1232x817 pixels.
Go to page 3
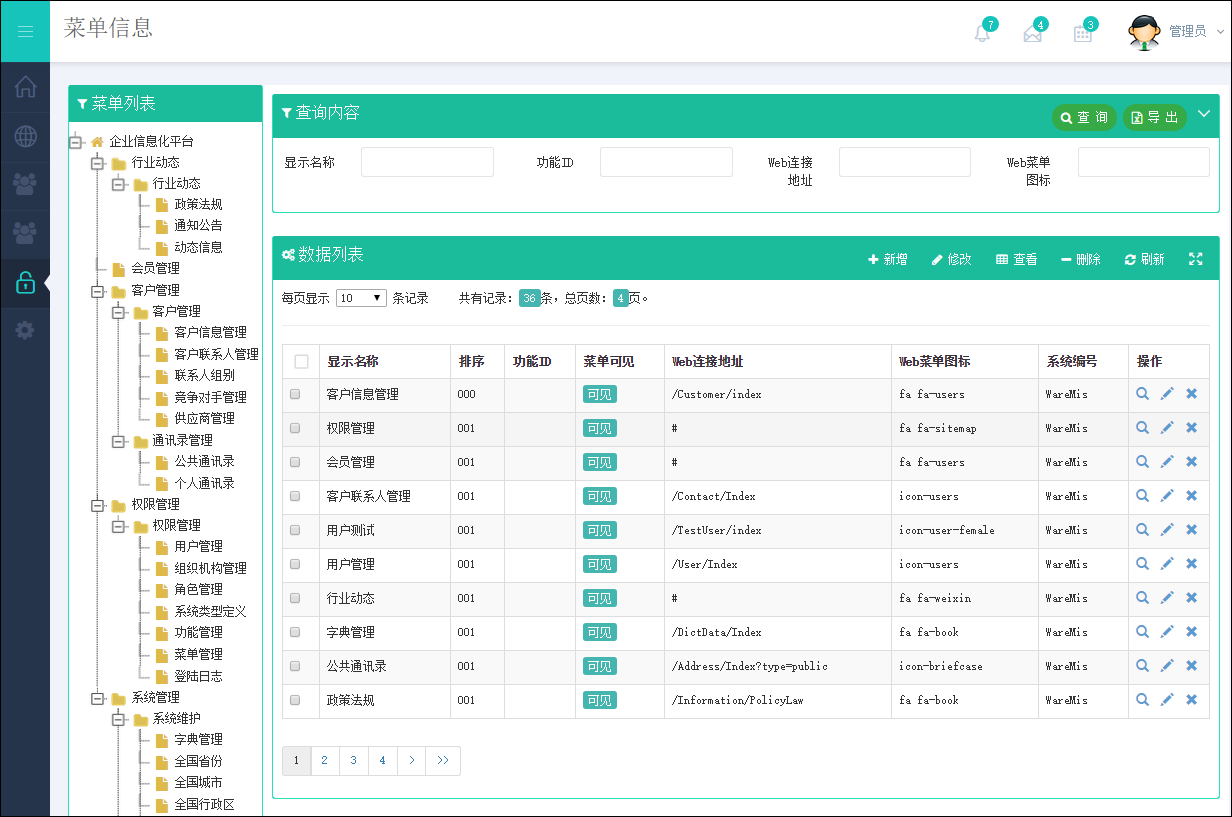(x=354, y=761)
